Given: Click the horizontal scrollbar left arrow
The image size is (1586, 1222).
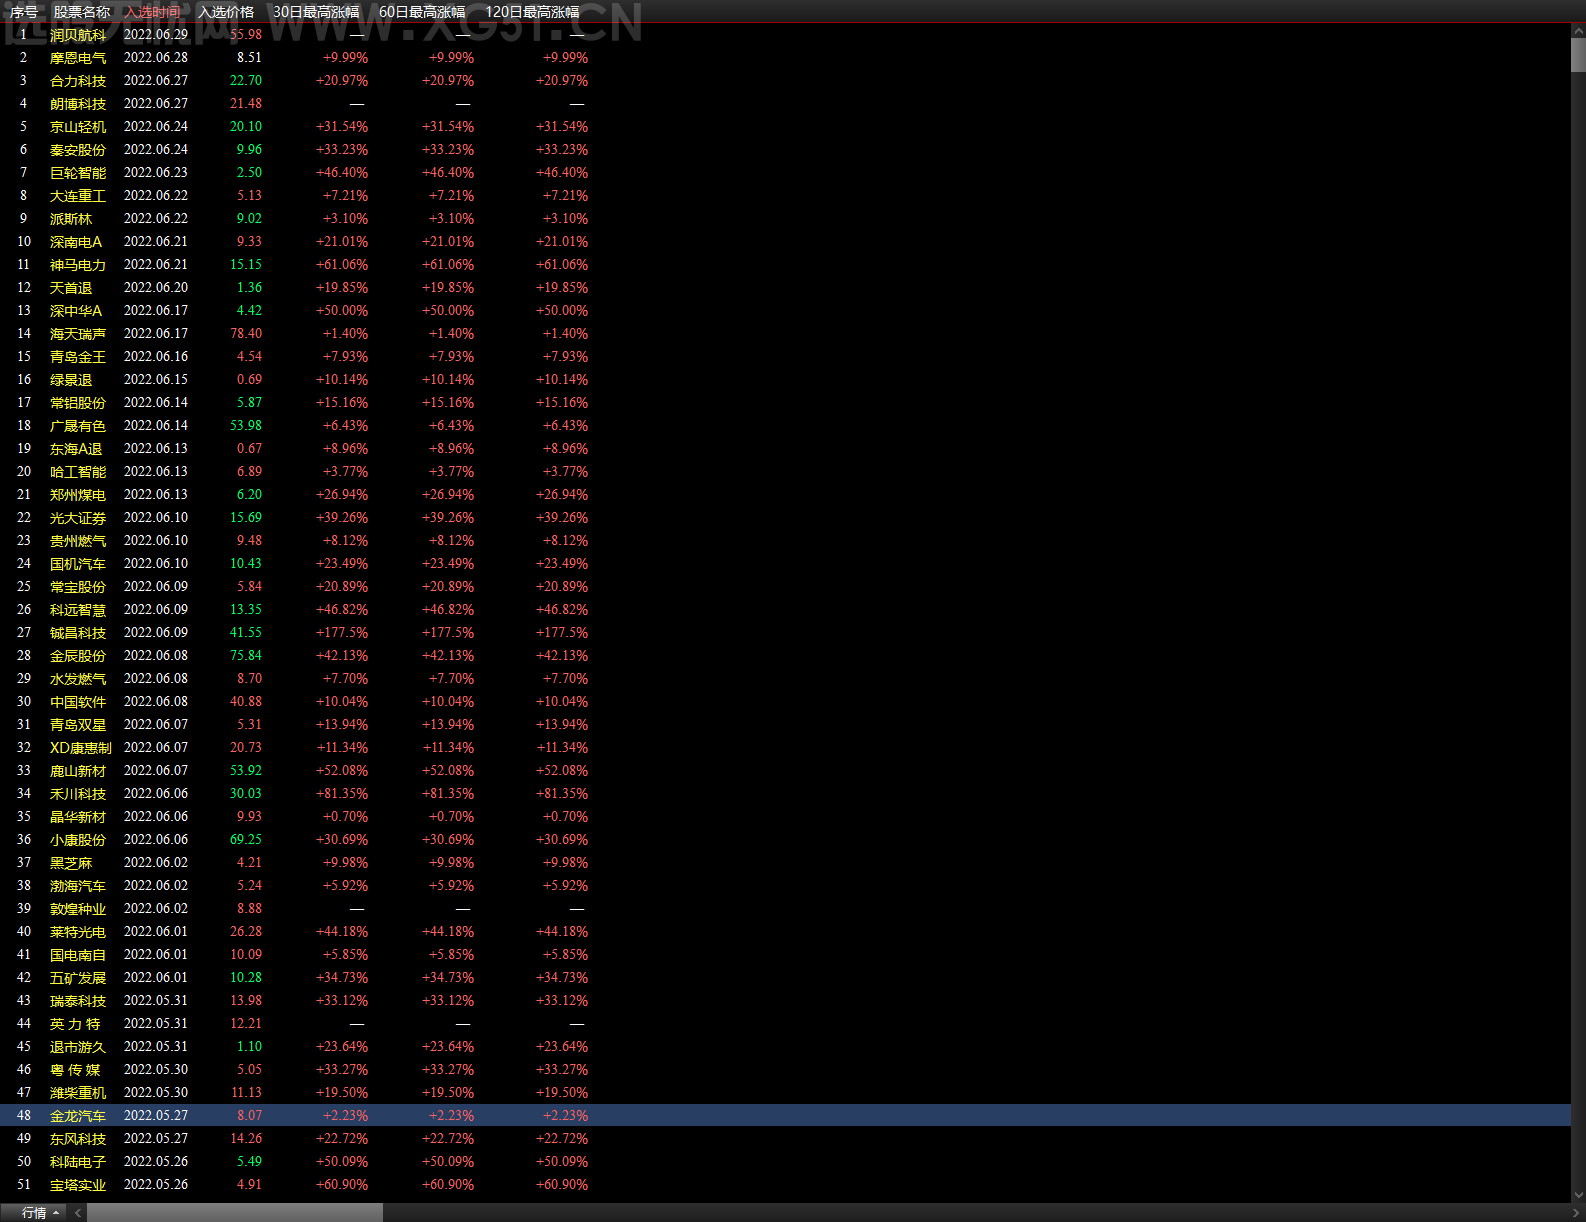Looking at the screenshot, I should (78, 1213).
